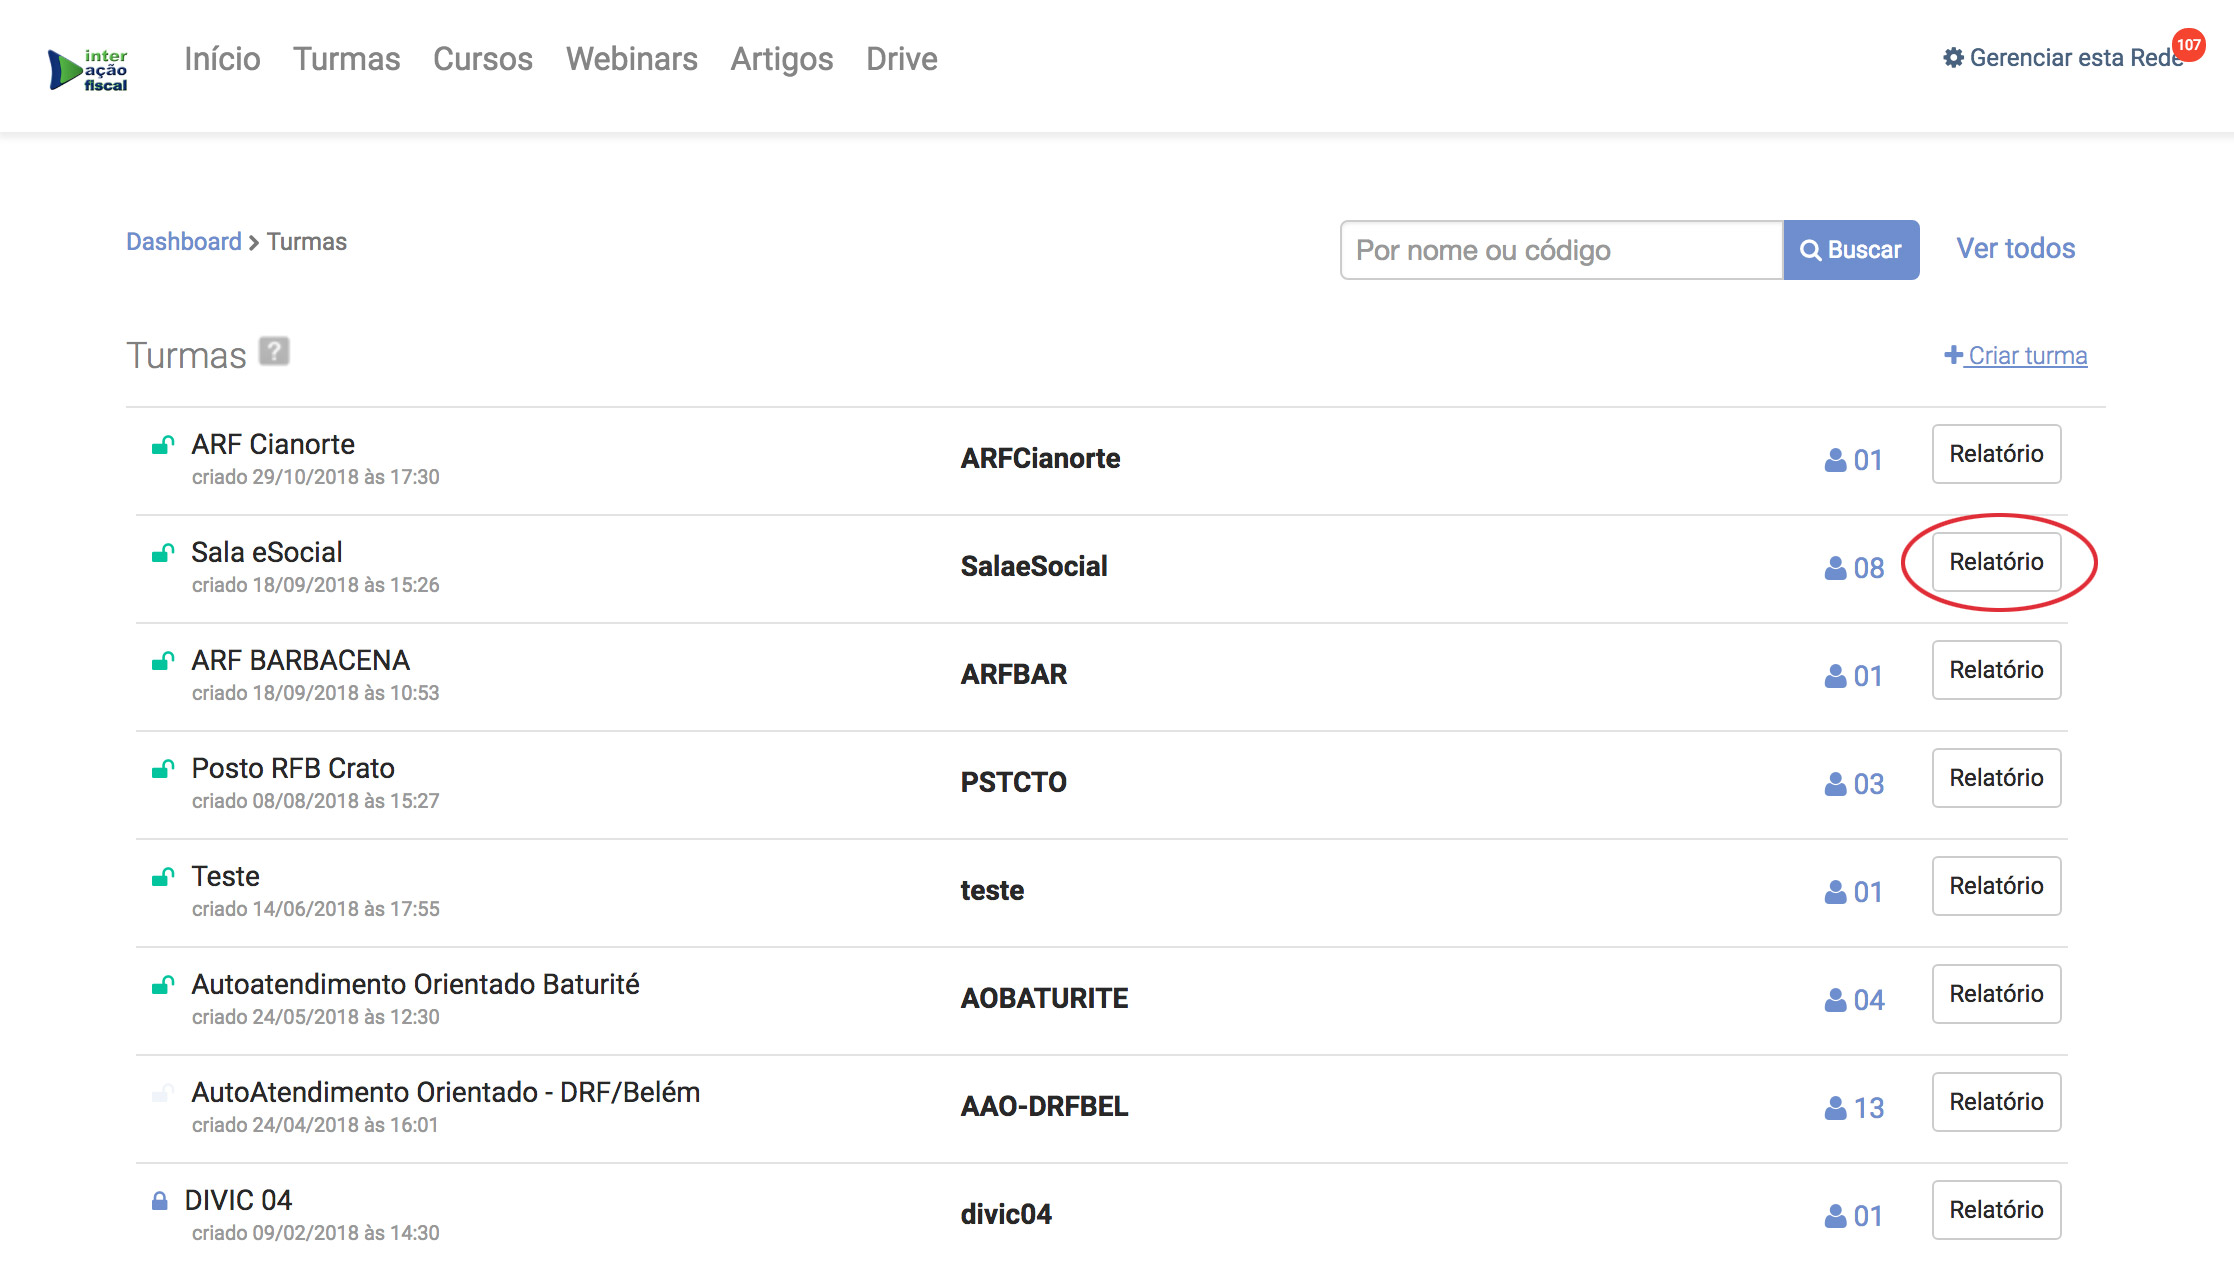
Task: Click the locked padlock icon beside DIVIC 04
Action: coord(159,1200)
